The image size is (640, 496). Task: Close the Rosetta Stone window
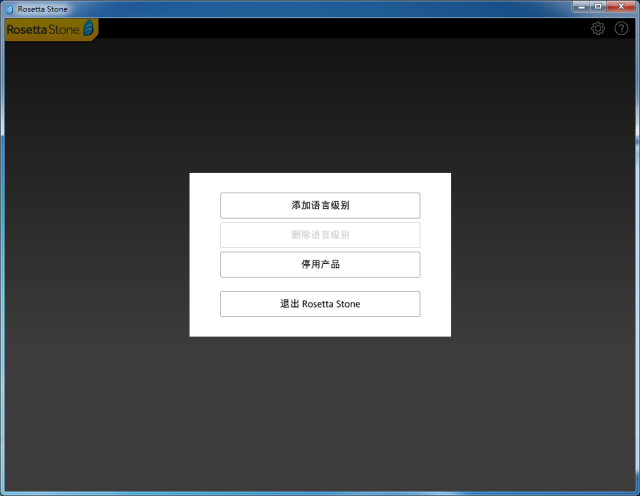pyautogui.click(x=621, y=7)
